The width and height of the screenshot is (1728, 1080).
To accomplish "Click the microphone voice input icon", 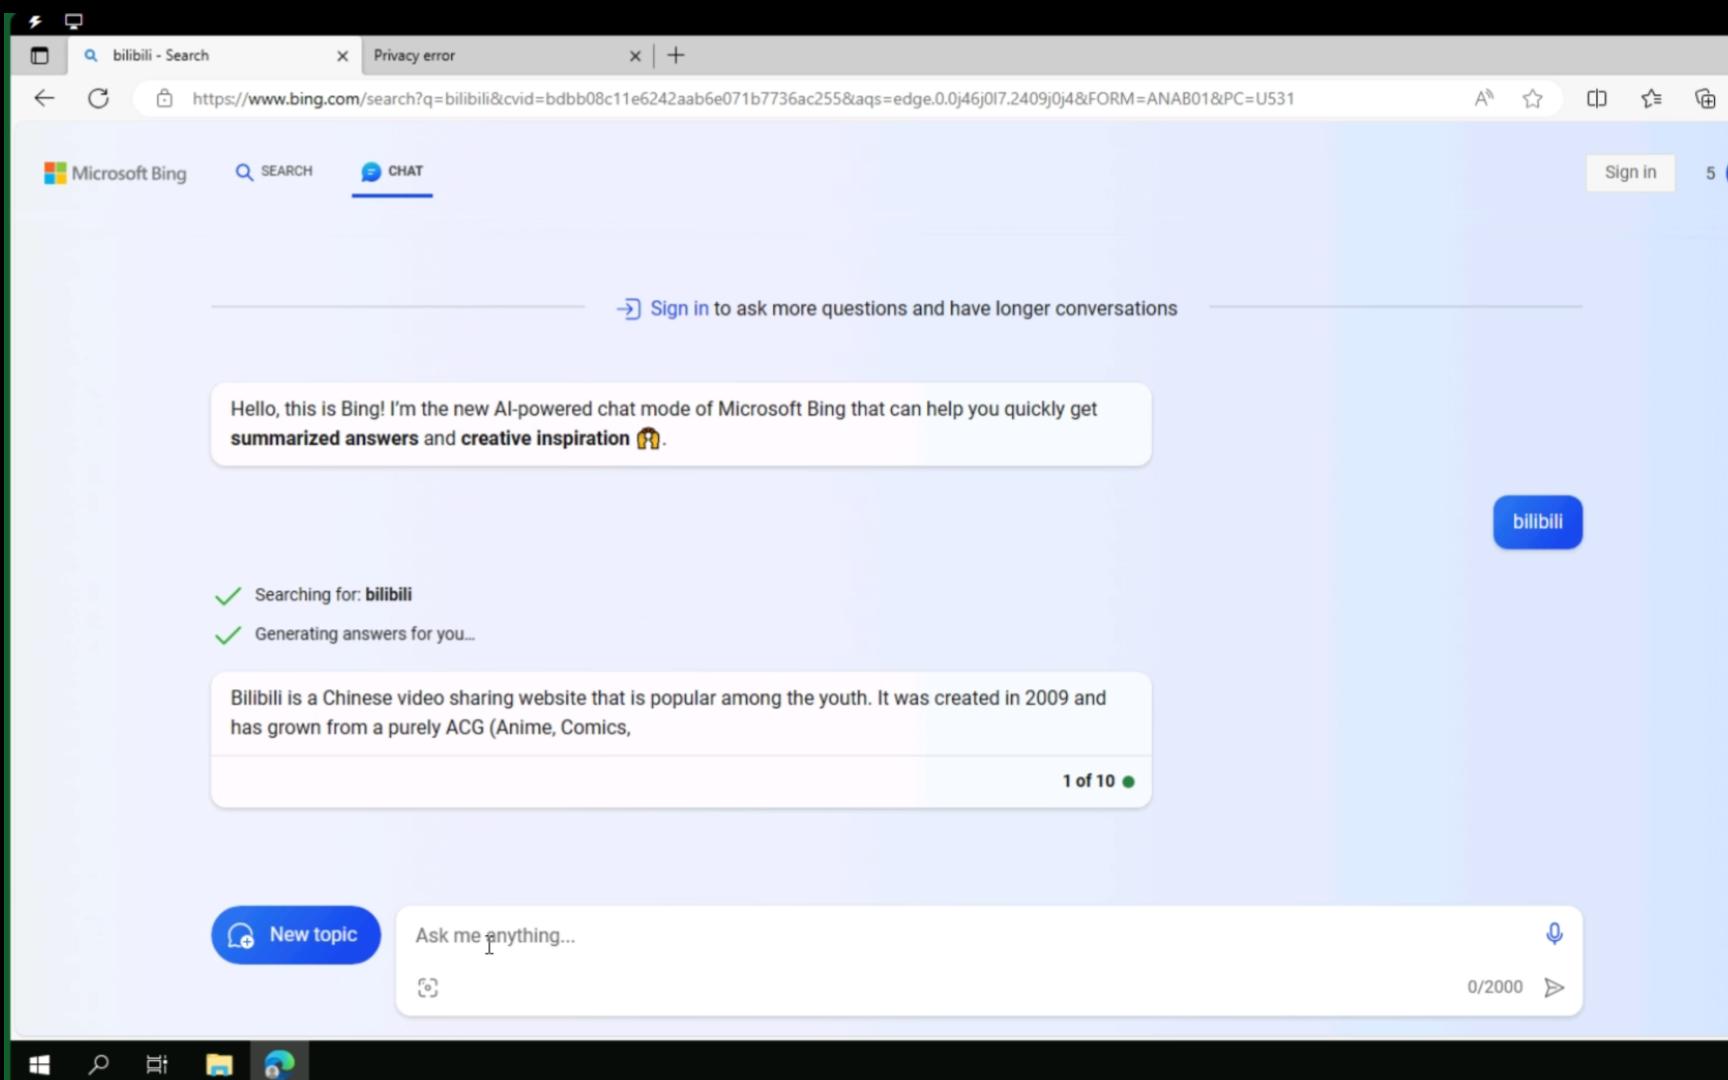I will point(1554,934).
